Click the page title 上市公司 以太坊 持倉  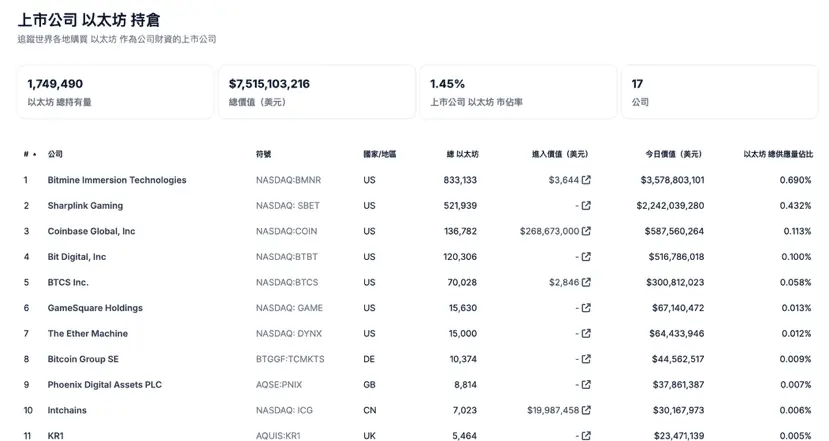pyautogui.click(x=88, y=20)
